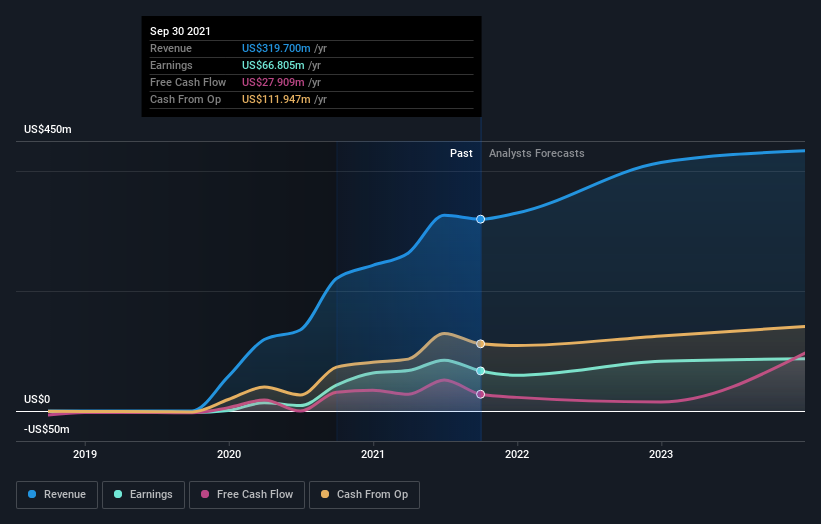The image size is (821, 524).
Task: Click the 2022 x-axis label
Action: coord(517,454)
